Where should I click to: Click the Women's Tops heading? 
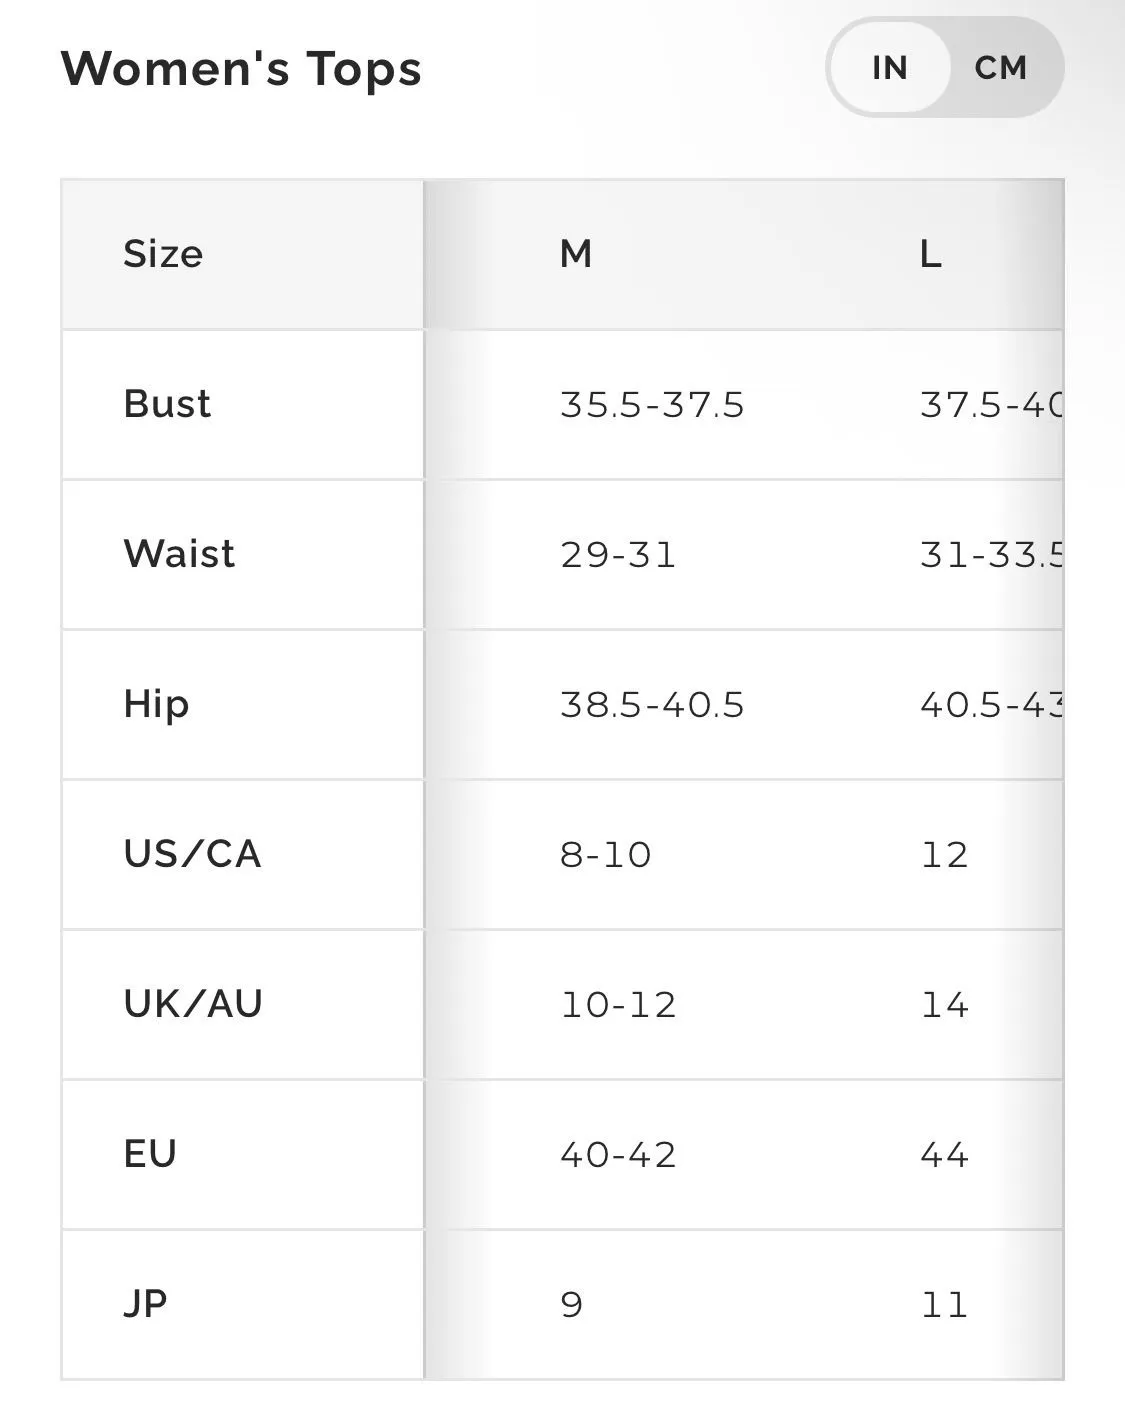click(x=241, y=69)
